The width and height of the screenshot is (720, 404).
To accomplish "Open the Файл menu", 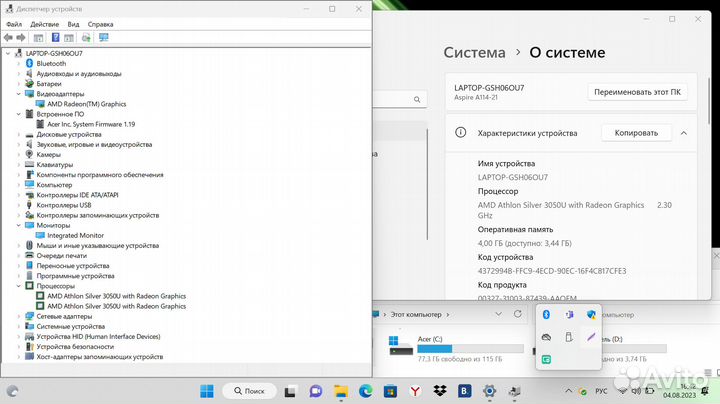I will coord(14,24).
